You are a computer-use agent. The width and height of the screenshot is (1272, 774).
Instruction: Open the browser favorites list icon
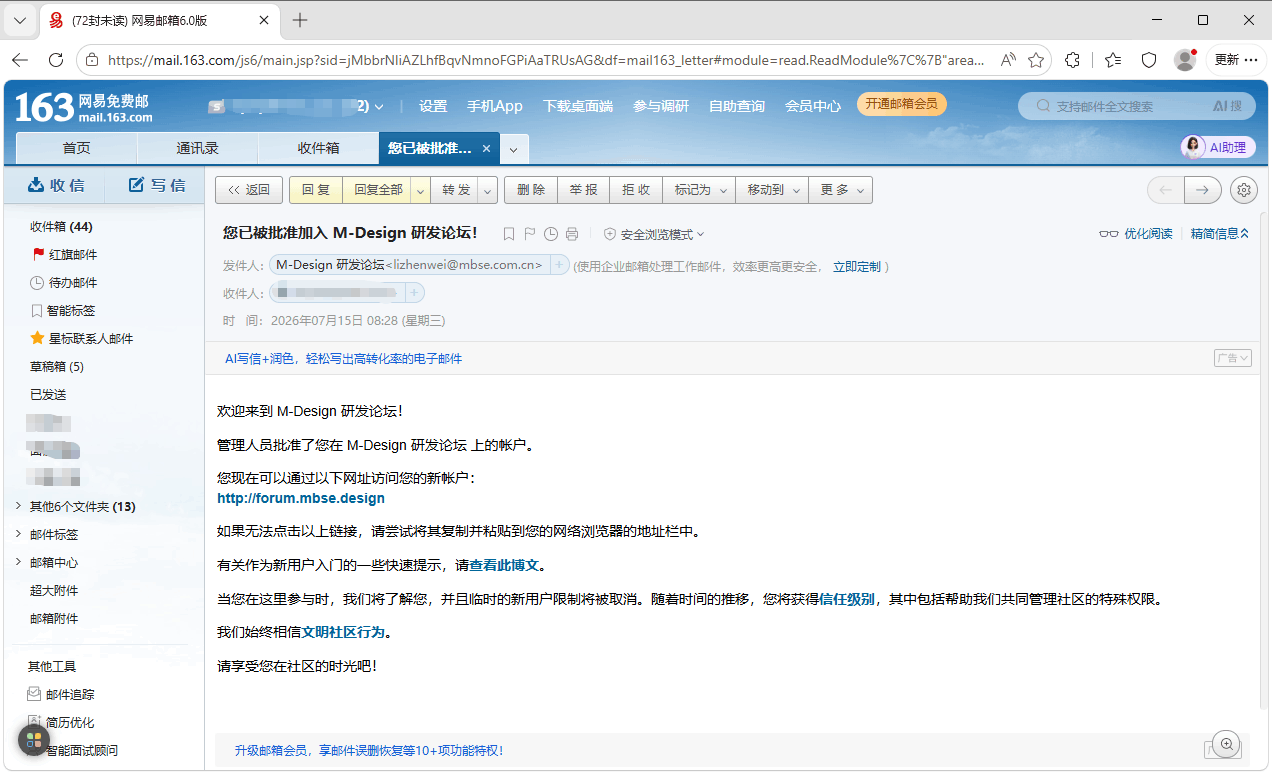click(1113, 60)
